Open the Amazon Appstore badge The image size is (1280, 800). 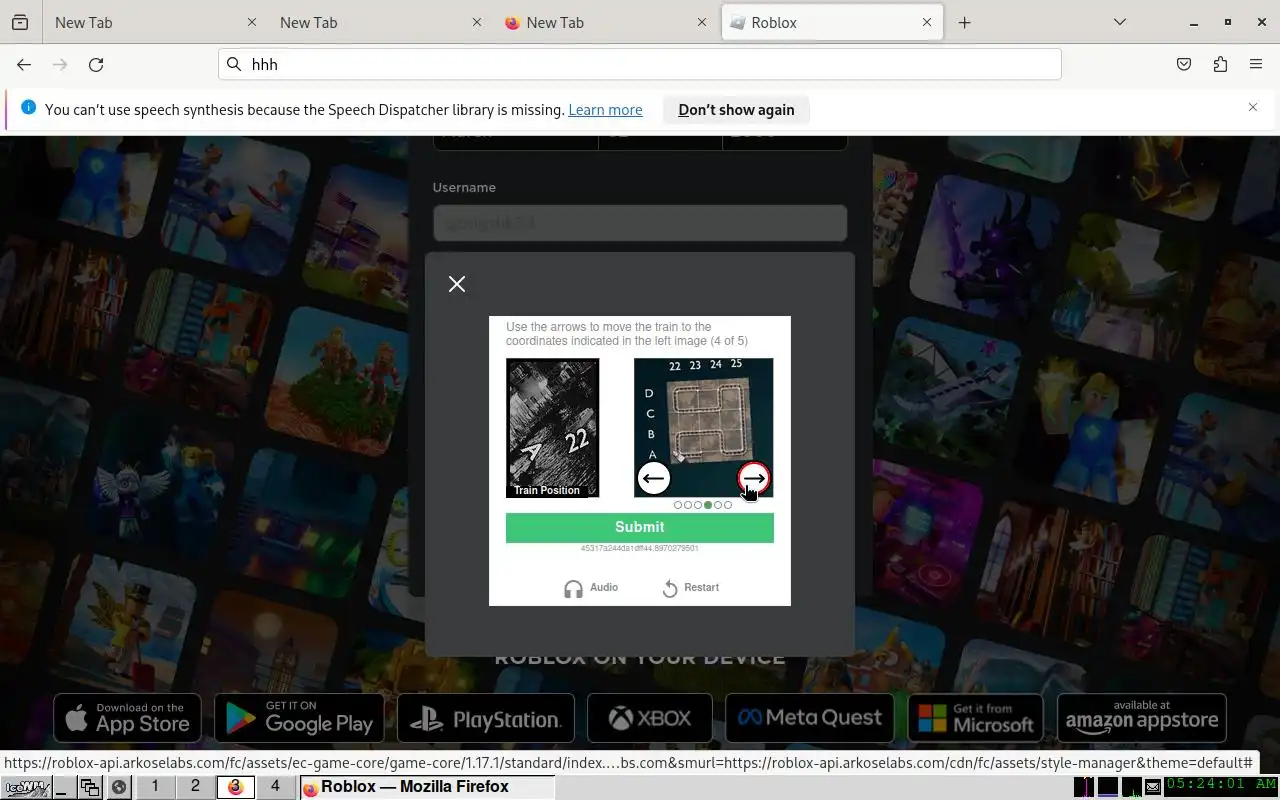coord(1142,718)
